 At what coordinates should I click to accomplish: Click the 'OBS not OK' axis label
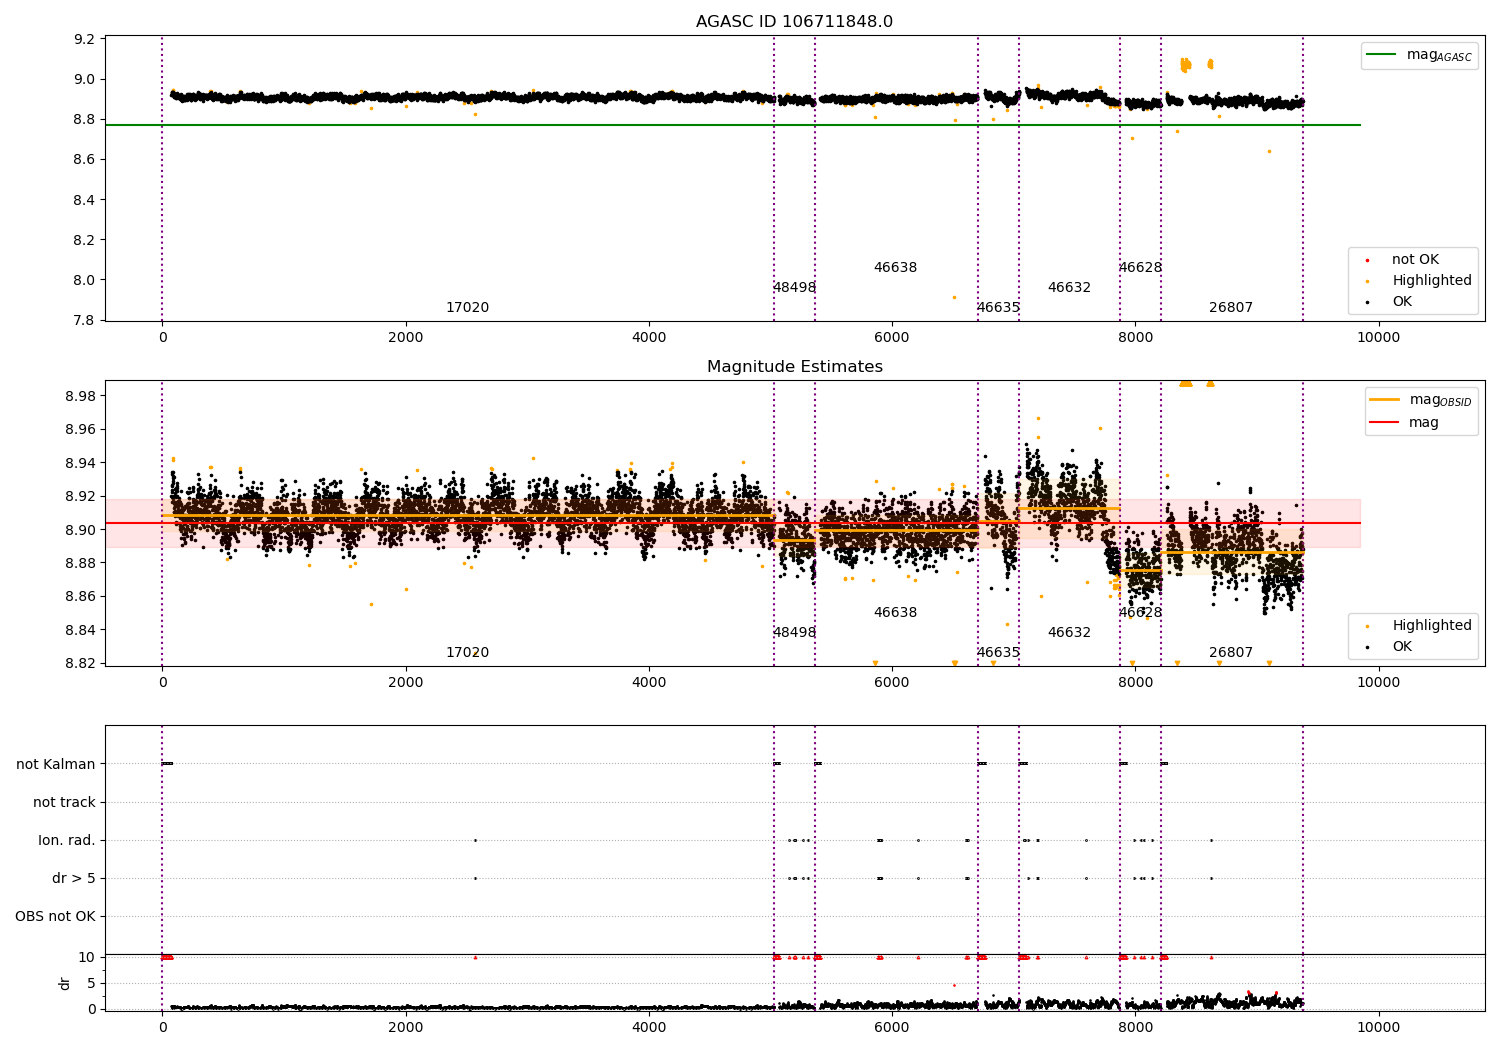point(55,916)
